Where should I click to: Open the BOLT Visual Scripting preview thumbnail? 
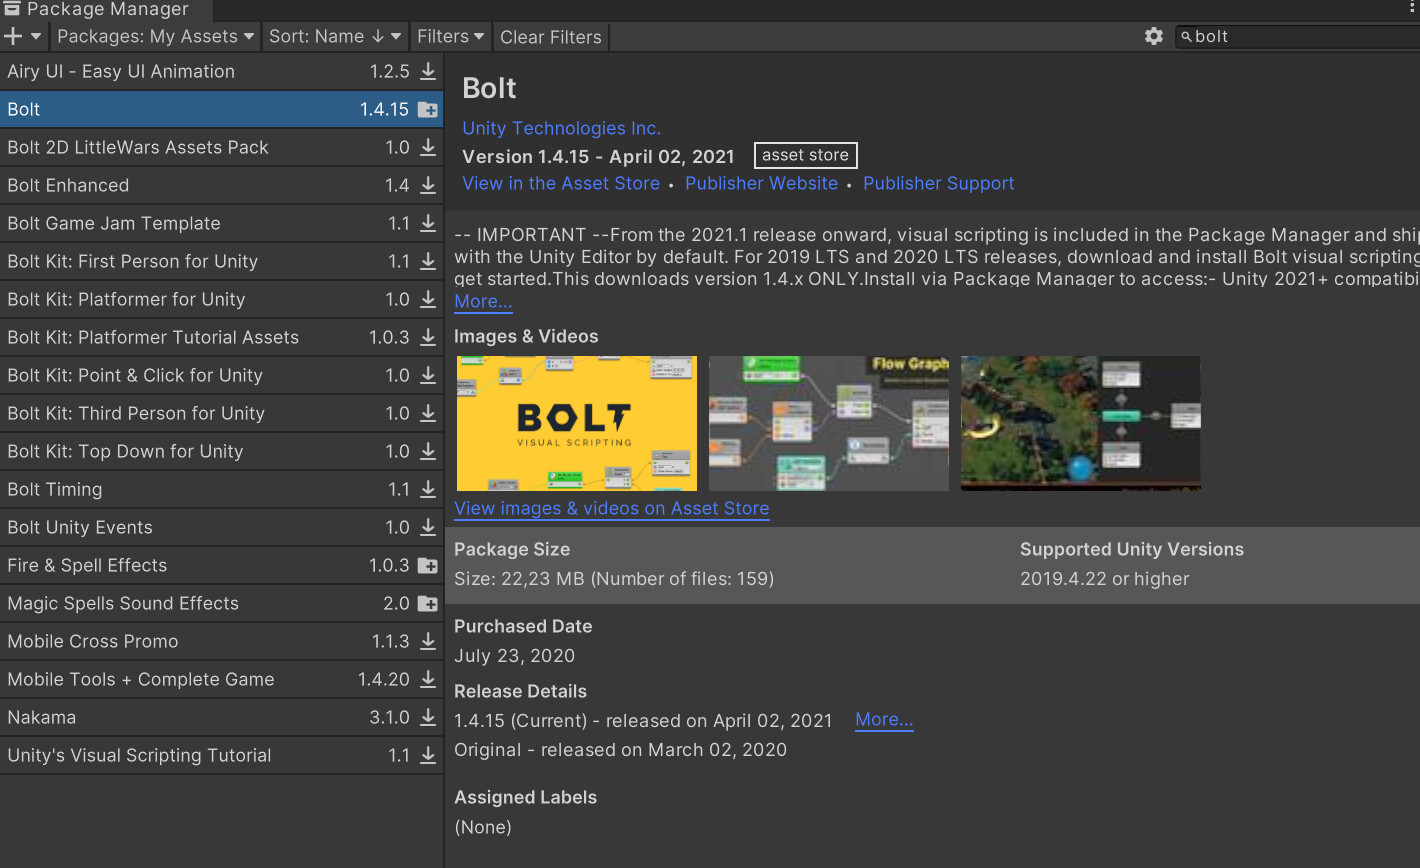[576, 423]
